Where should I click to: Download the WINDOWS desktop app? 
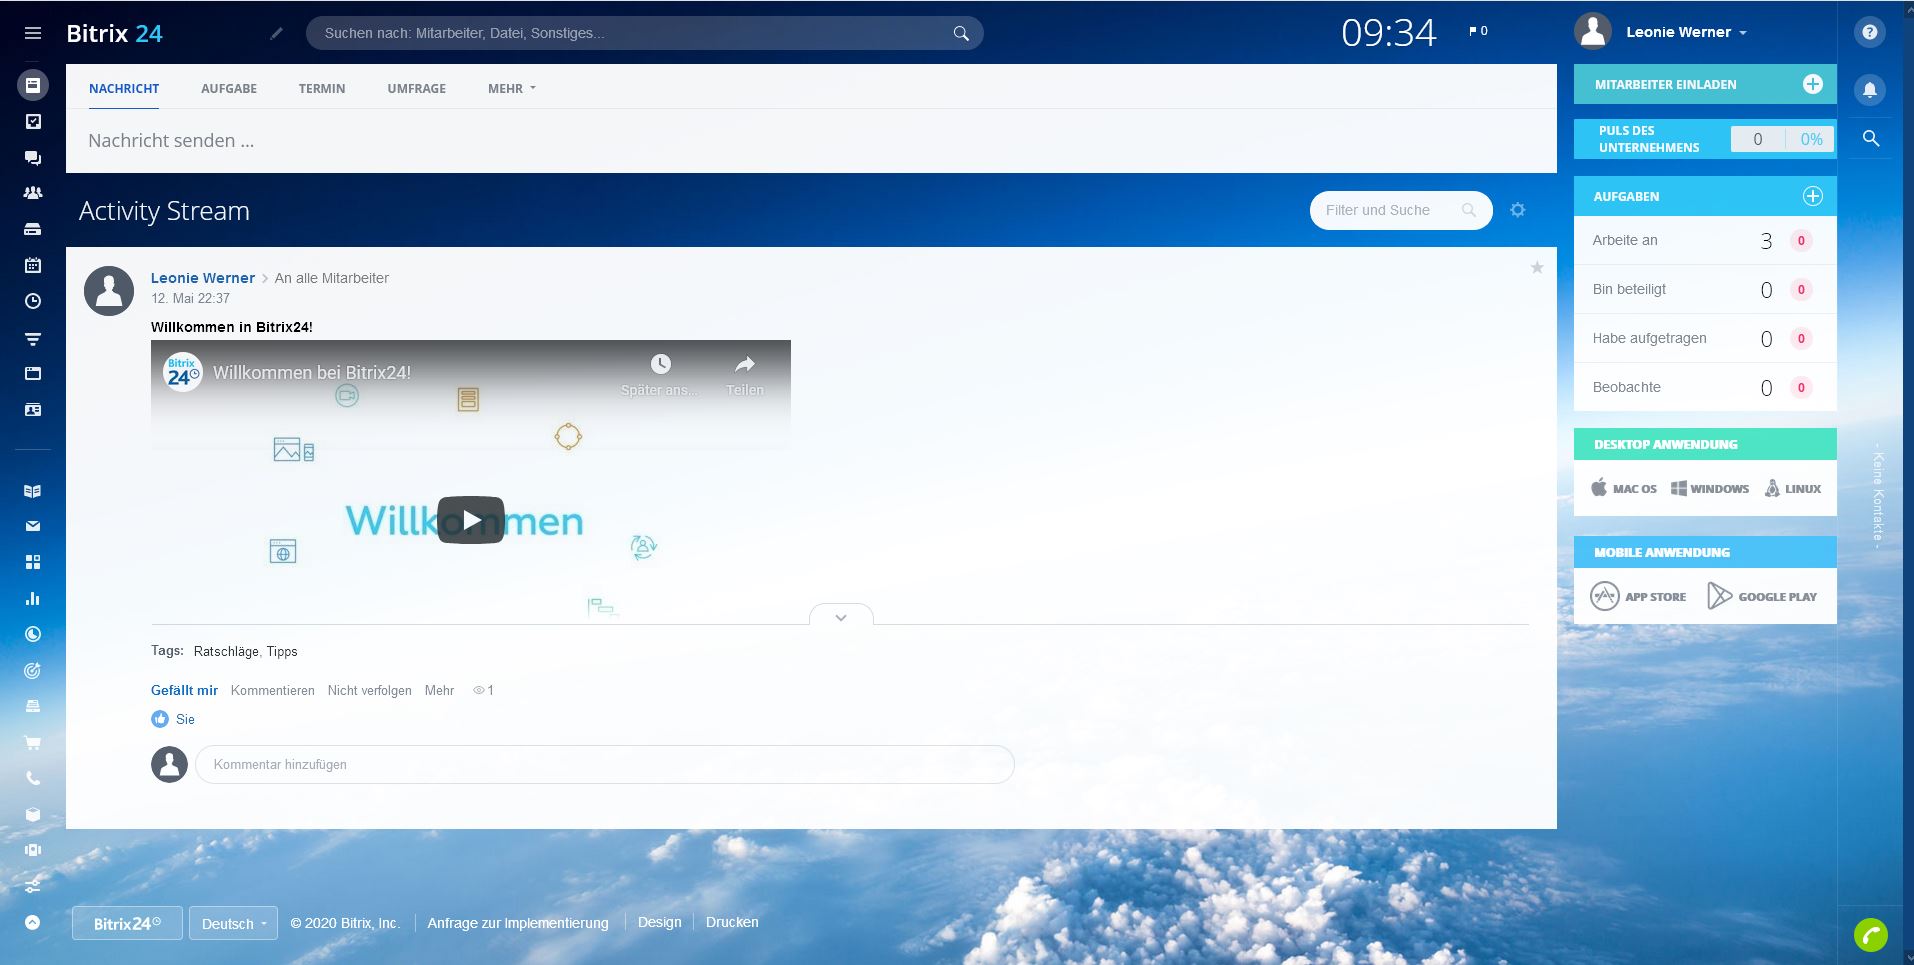click(1710, 488)
